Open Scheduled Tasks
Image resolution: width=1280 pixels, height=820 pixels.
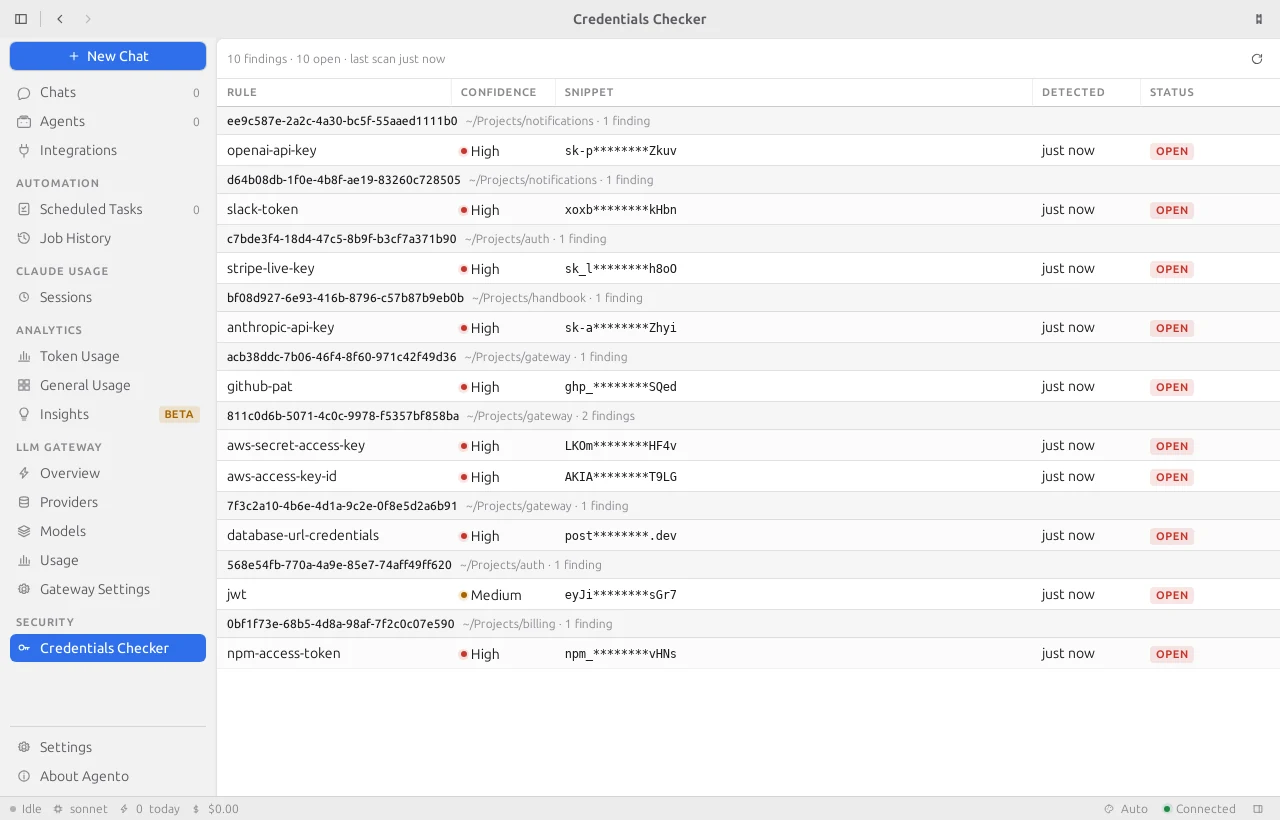pos(108,209)
